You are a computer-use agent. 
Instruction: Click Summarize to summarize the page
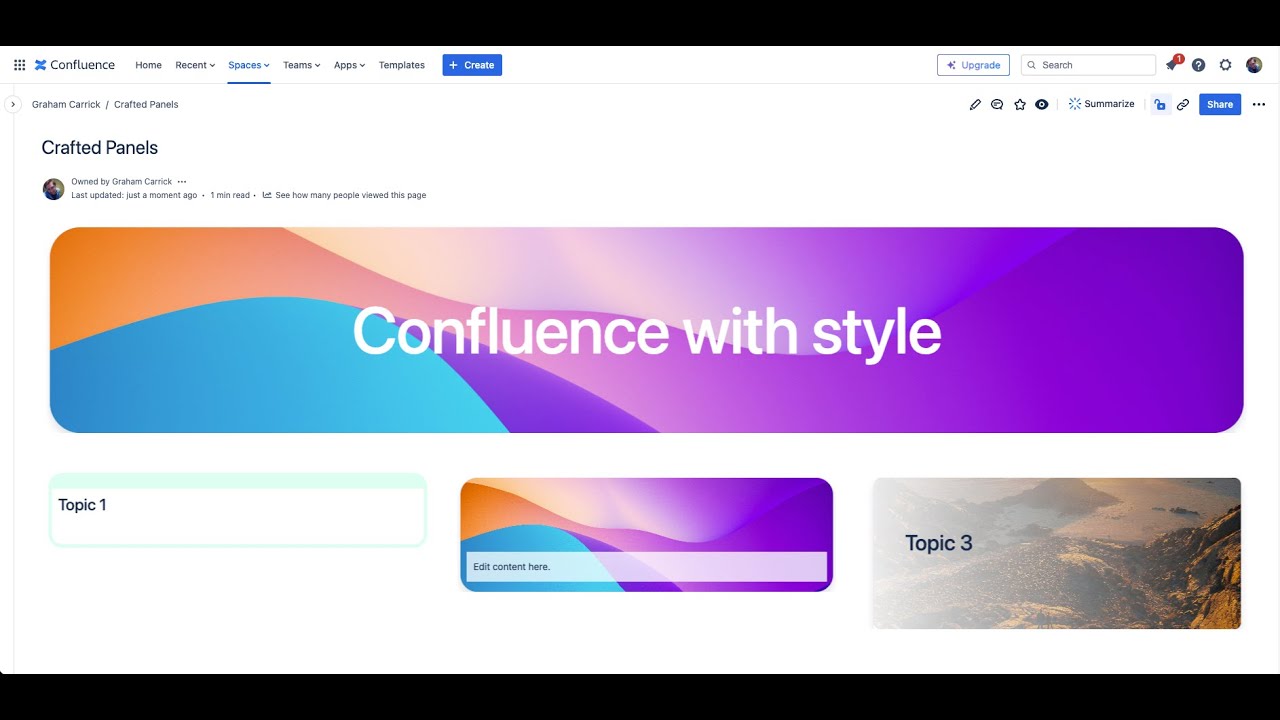click(1101, 104)
